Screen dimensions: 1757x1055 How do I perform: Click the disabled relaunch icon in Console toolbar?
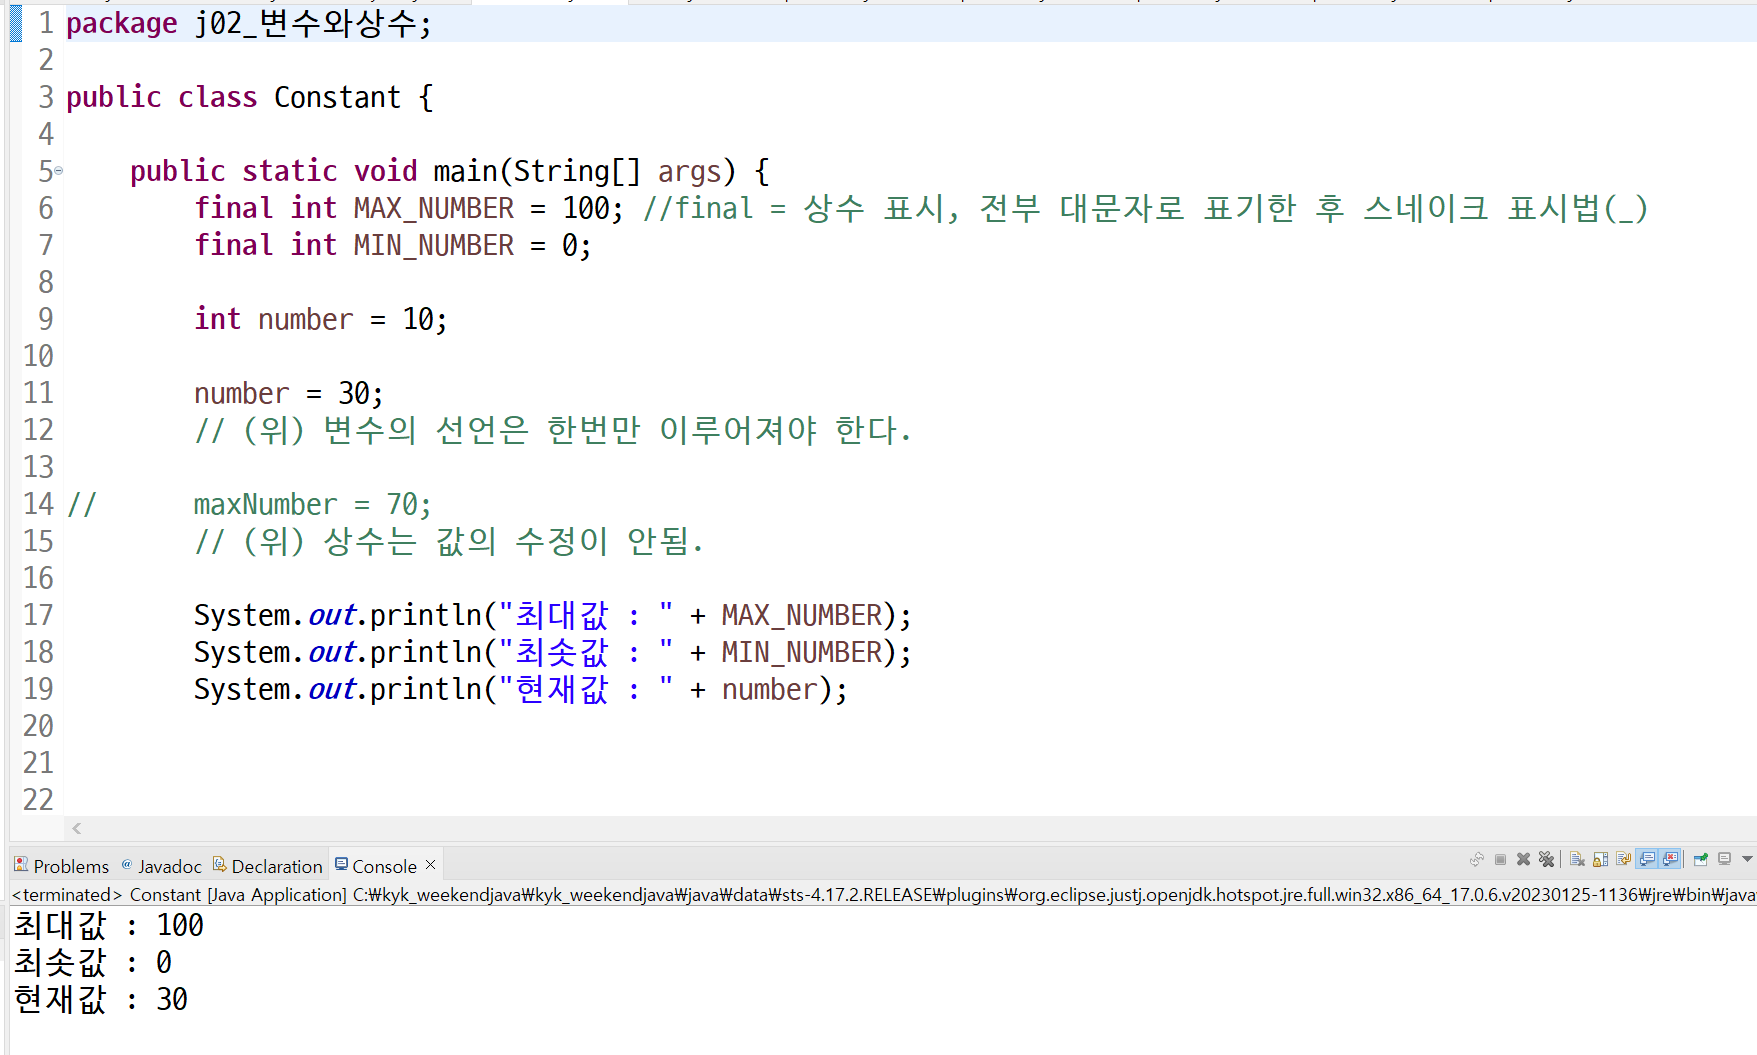point(1477,859)
